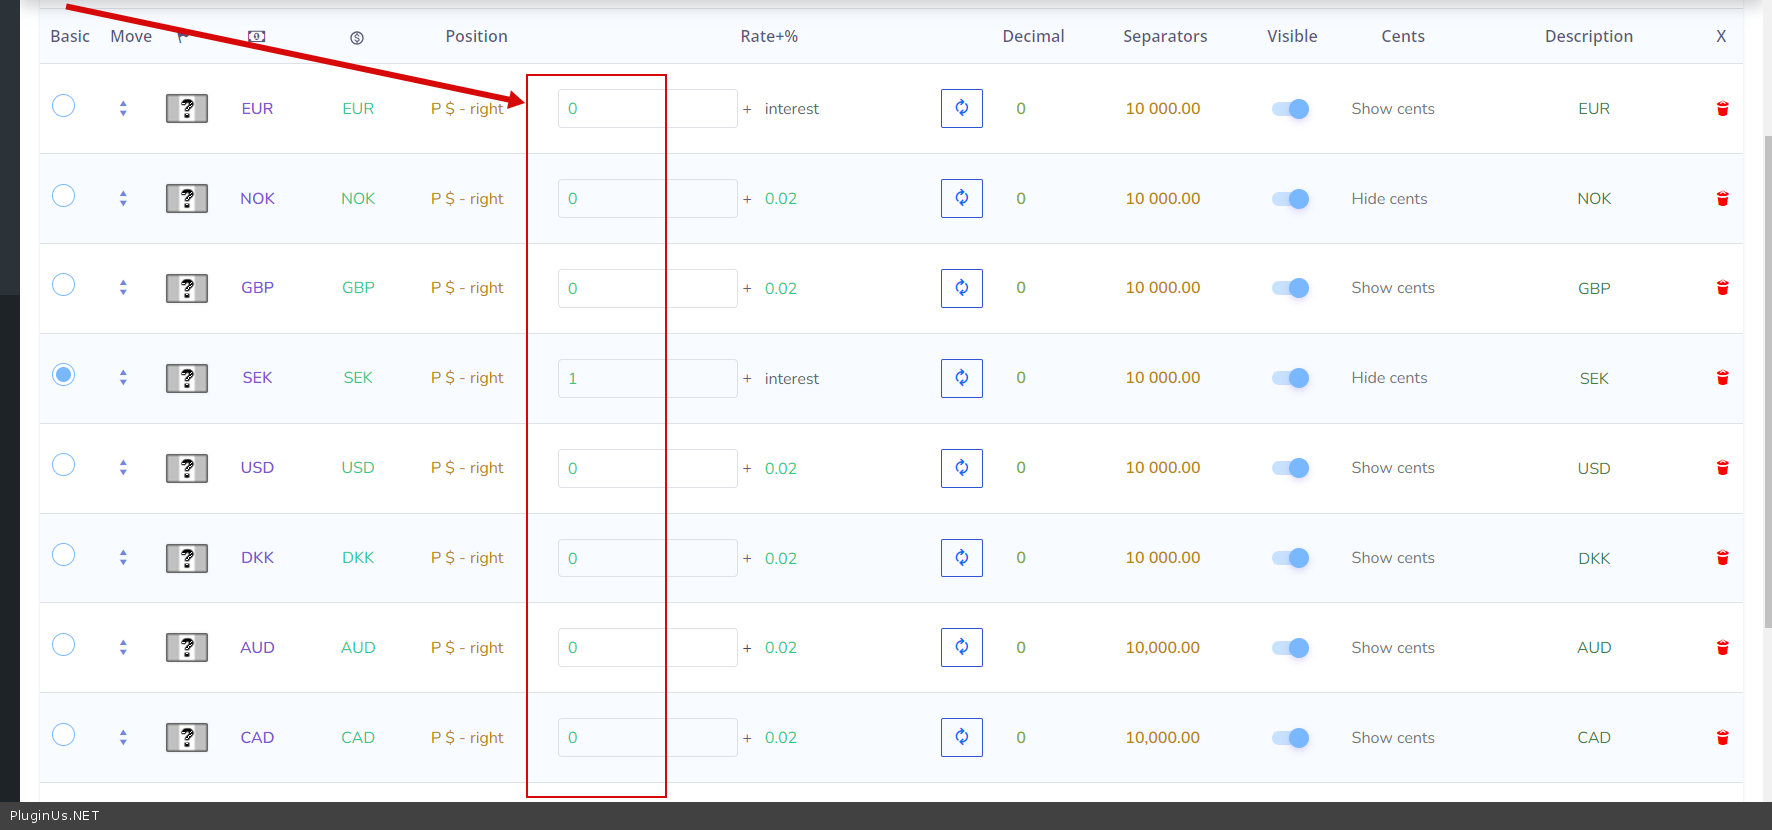Delete the NOK currency row

[x=1722, y=198]
